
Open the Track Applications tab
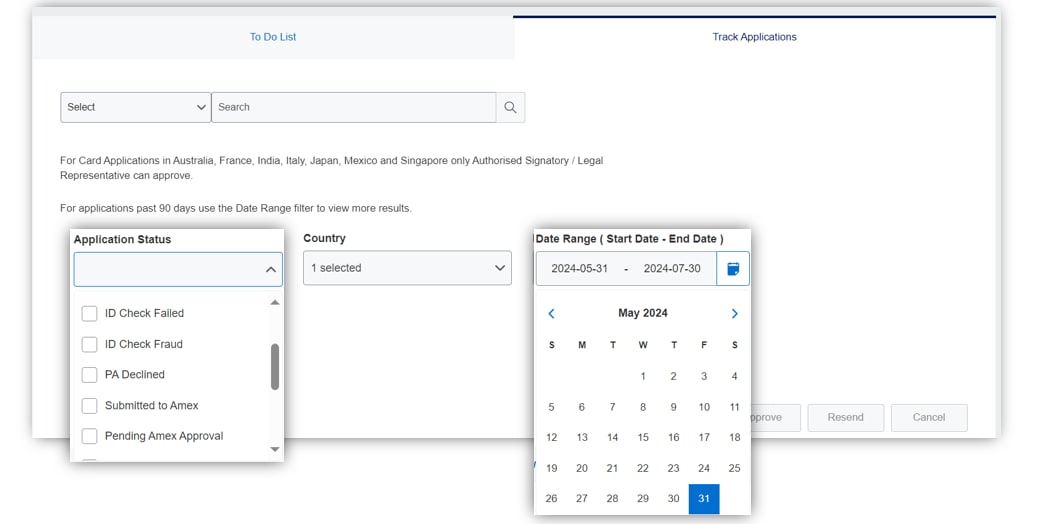click(754, 37)
